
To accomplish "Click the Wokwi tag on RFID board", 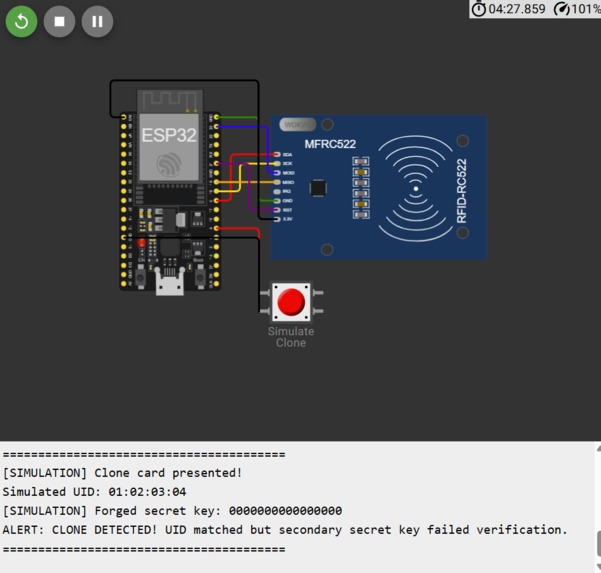I will (298, 125).
